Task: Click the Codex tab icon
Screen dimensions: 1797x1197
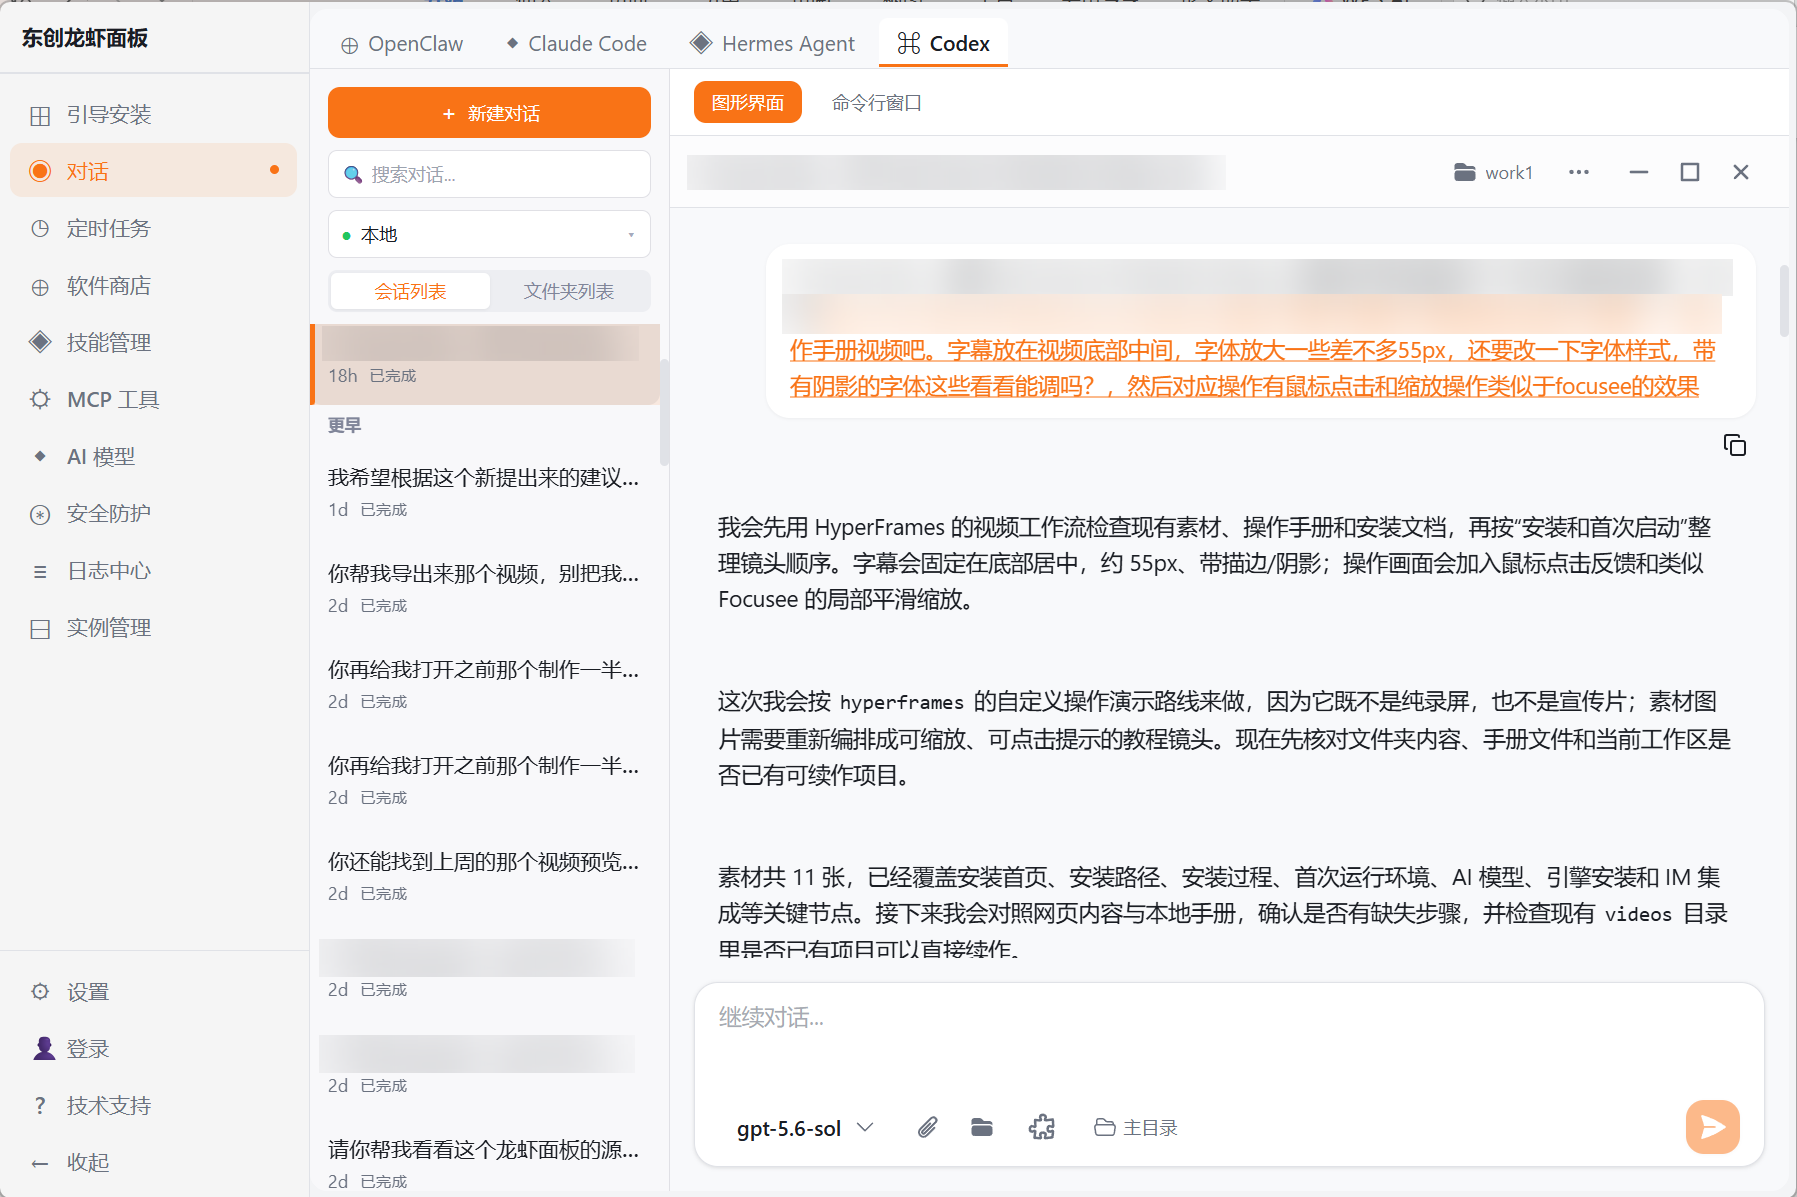Action: tap(909, 43)
